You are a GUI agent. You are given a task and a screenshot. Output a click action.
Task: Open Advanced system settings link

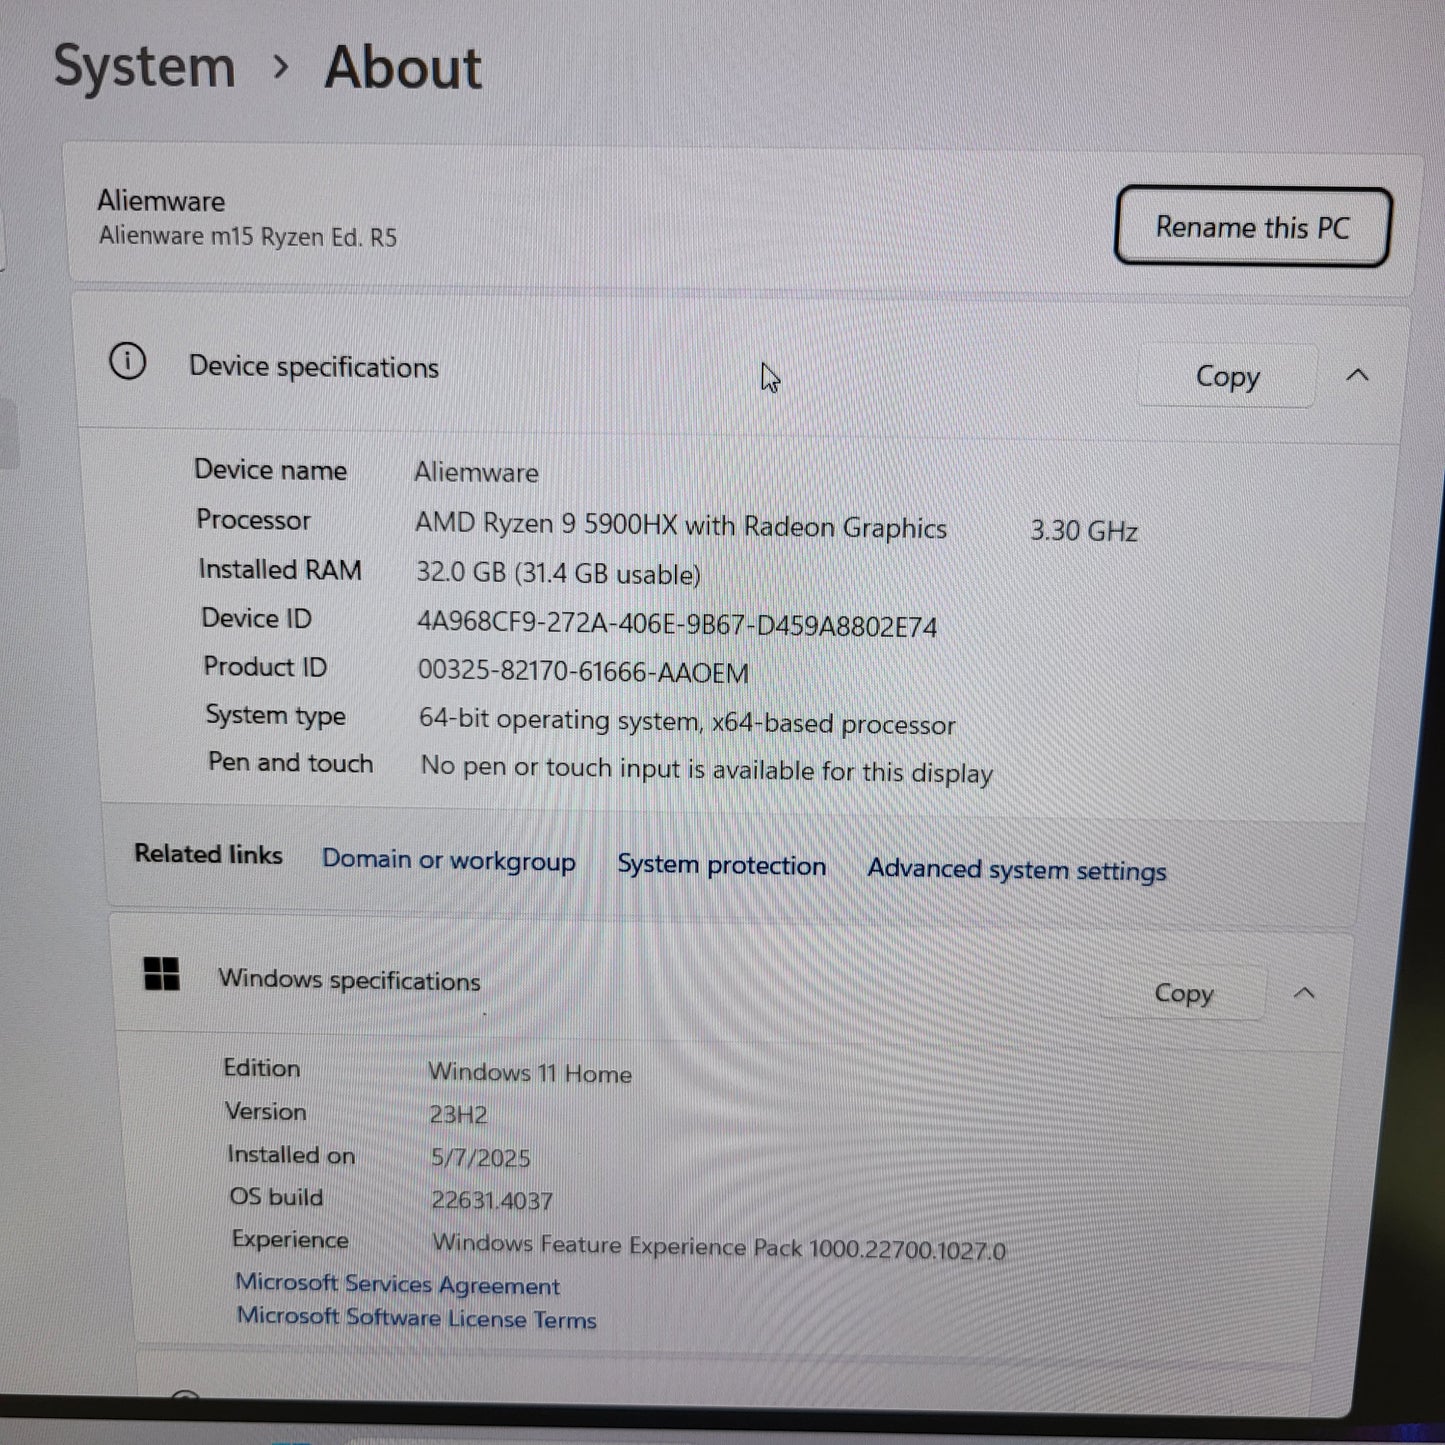(x=1017, y=870)
